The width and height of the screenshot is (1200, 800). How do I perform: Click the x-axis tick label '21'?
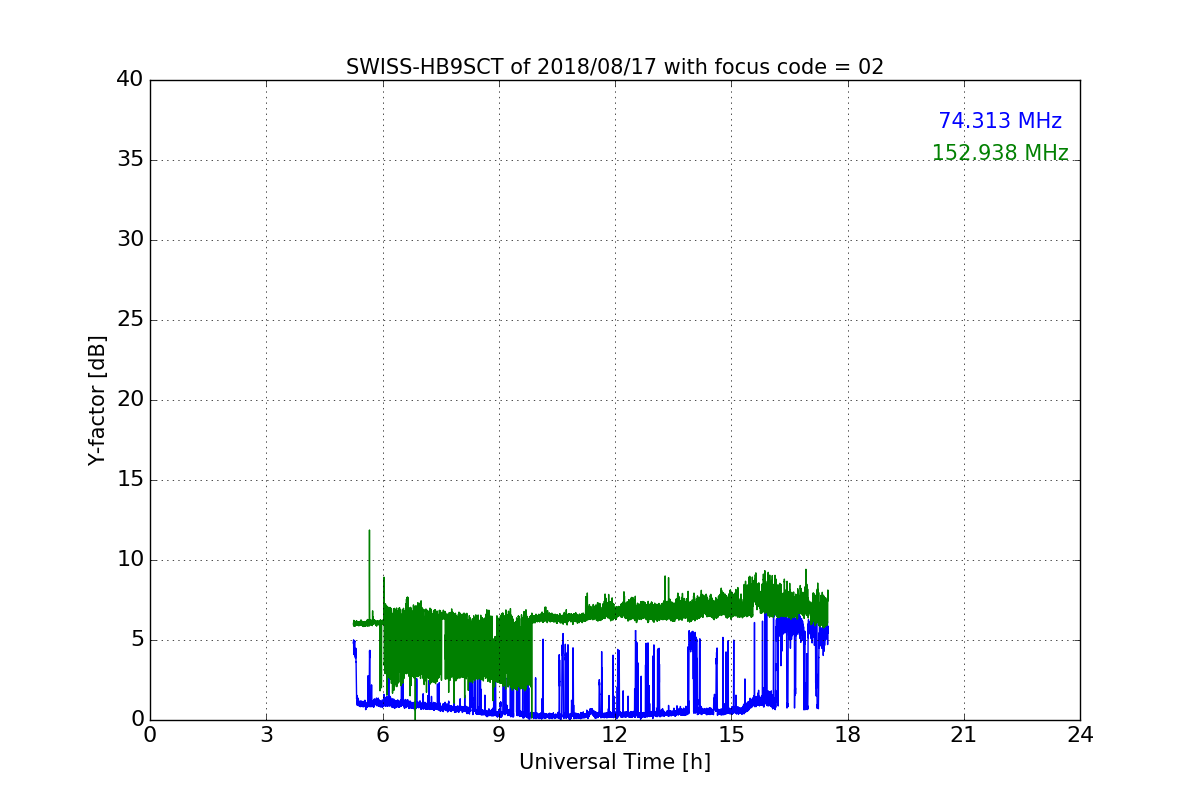pyautogui.click(x=964, y=734)
